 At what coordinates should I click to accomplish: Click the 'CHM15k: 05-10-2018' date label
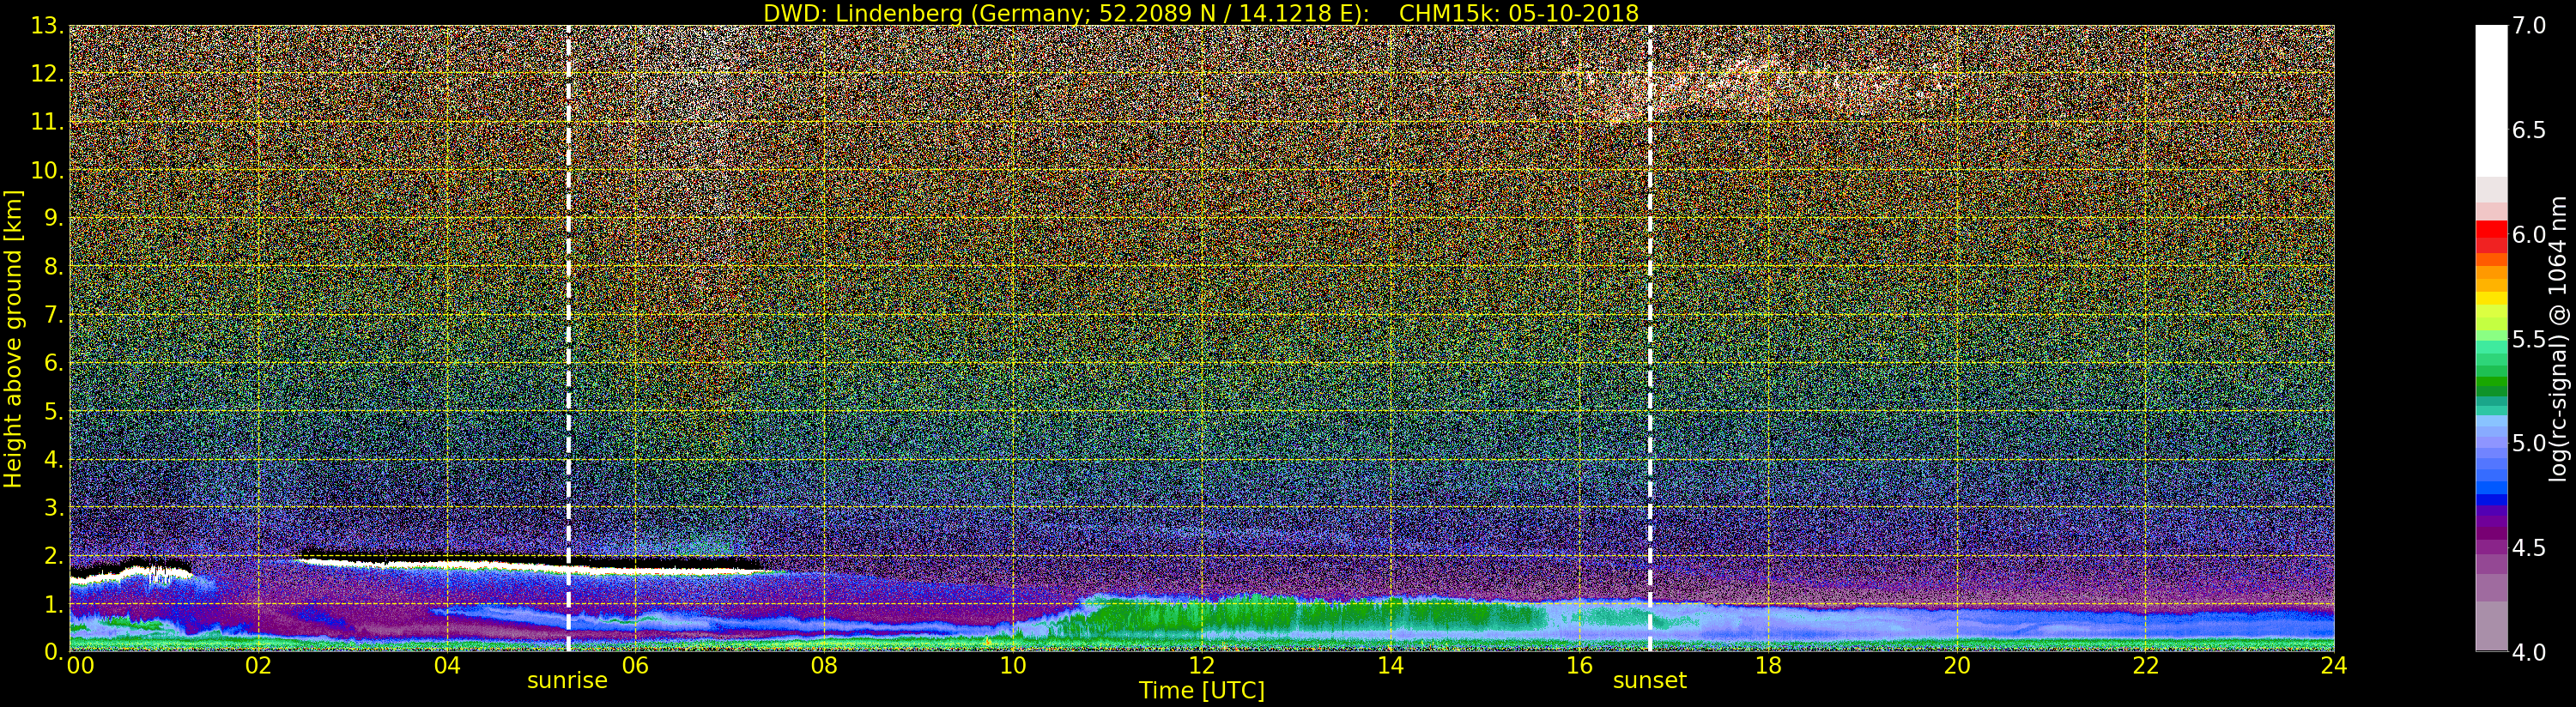click(1519, 13)
